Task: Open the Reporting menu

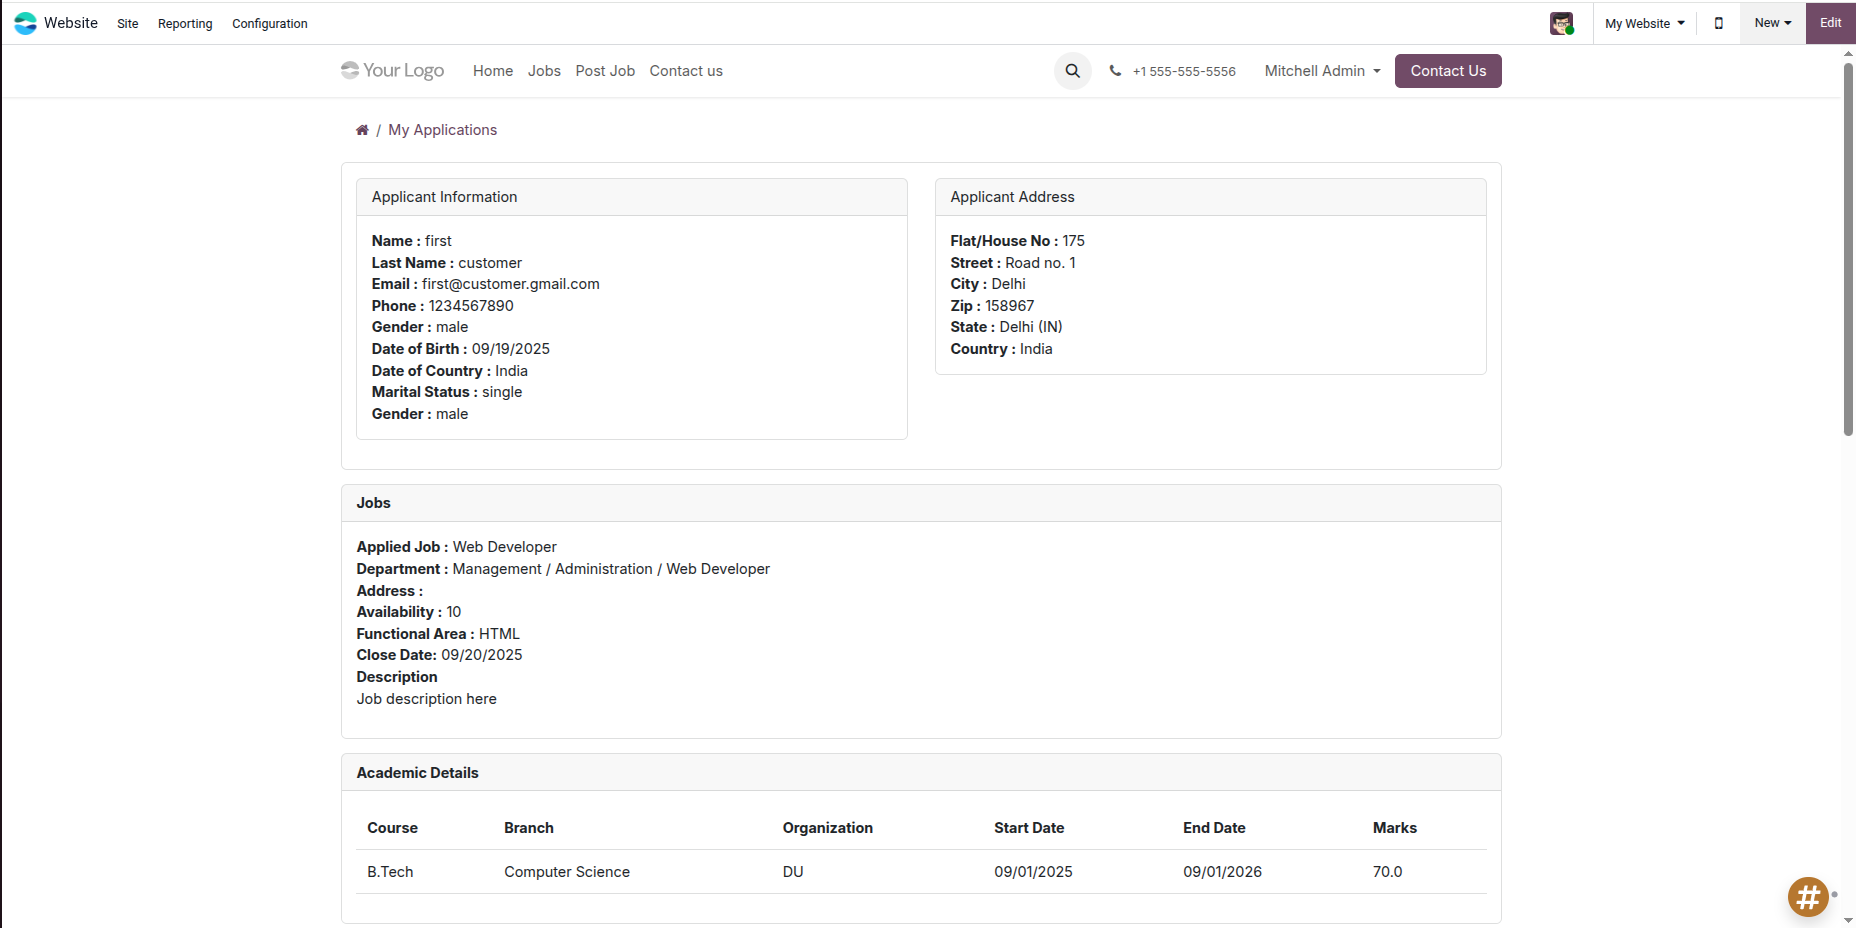Action: tap(185, 24)
